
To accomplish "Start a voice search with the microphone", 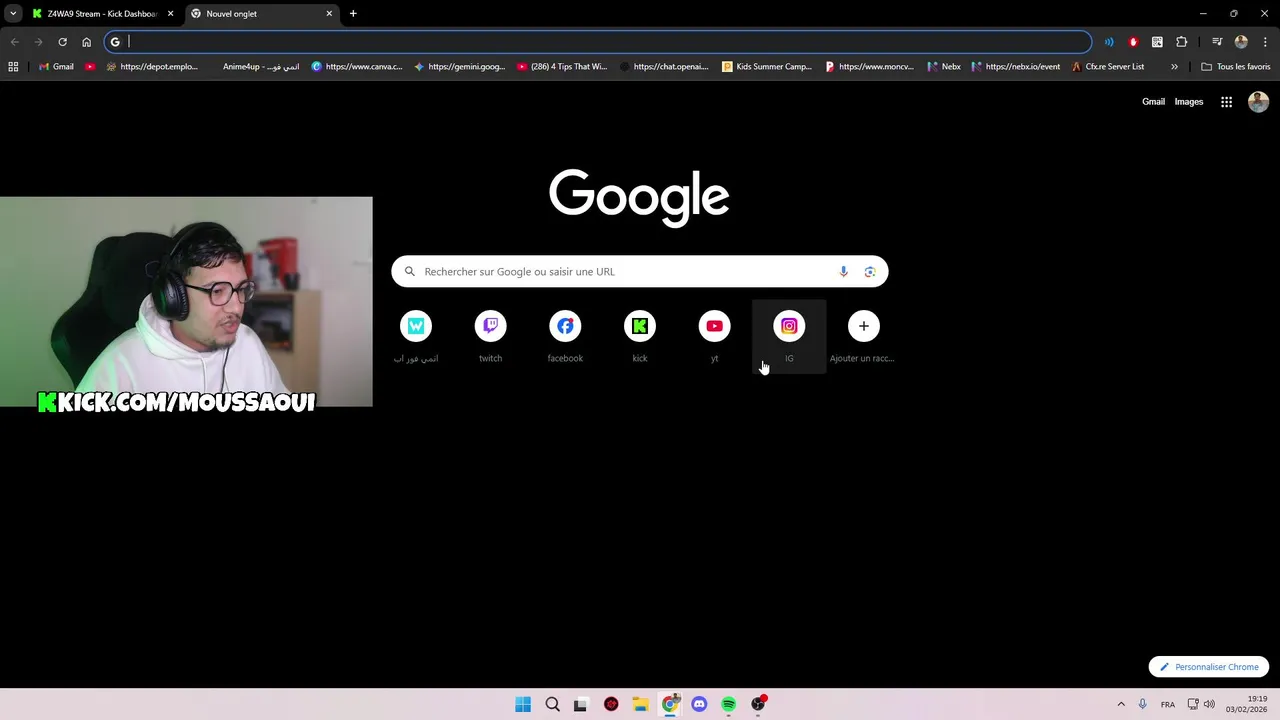I will click(843, 272).
